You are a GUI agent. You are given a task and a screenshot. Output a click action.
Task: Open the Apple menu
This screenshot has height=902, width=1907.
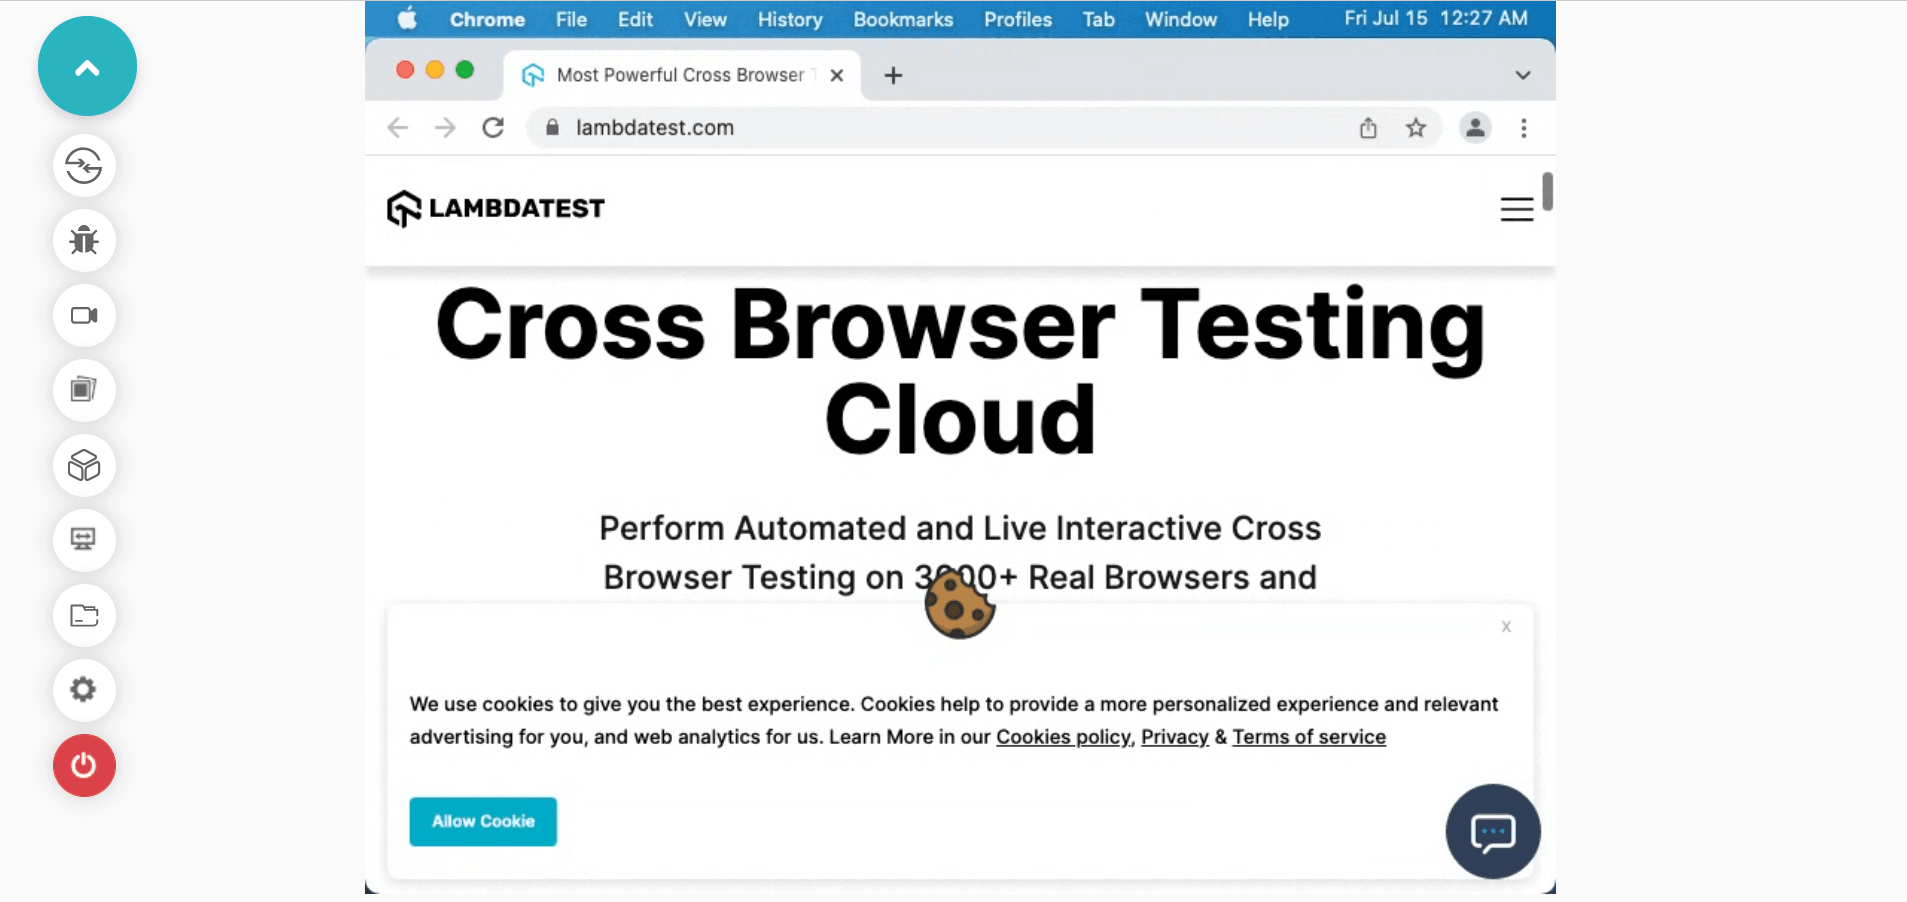[x=407, y=19]
